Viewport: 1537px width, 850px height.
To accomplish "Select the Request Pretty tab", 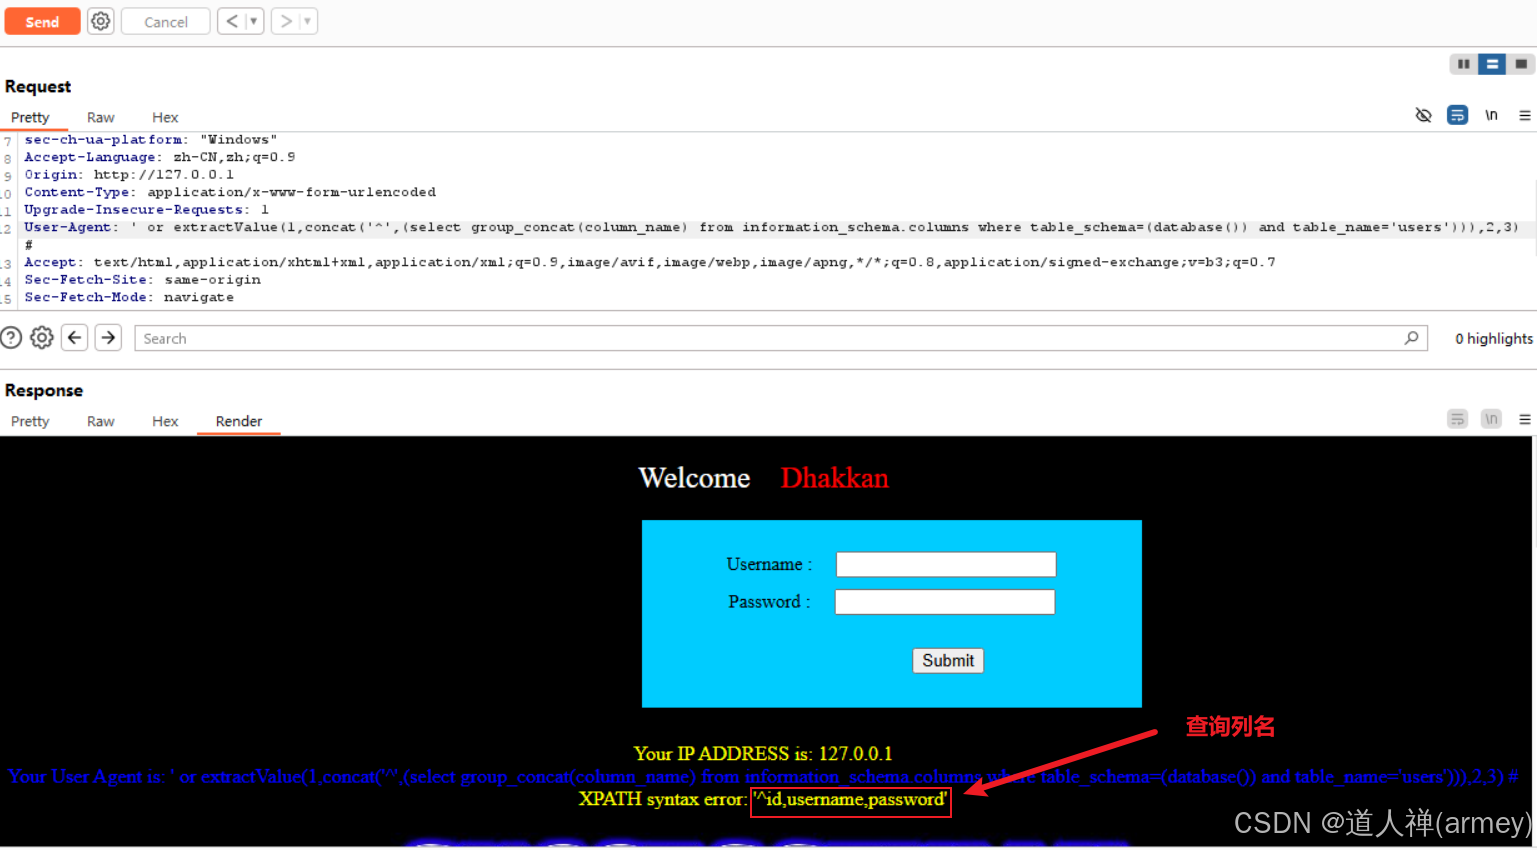I will 30,117.
